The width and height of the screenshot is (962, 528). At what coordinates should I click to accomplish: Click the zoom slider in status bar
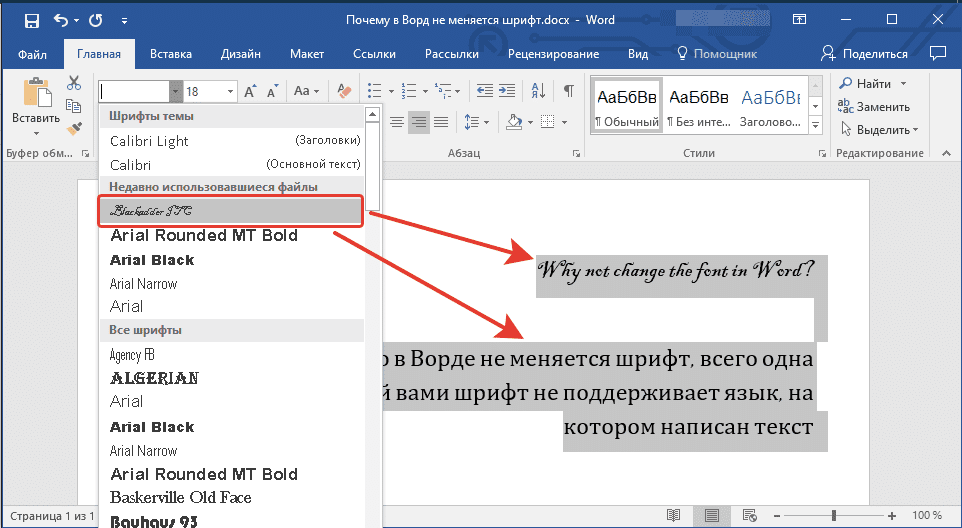click(x=834, y=515)
